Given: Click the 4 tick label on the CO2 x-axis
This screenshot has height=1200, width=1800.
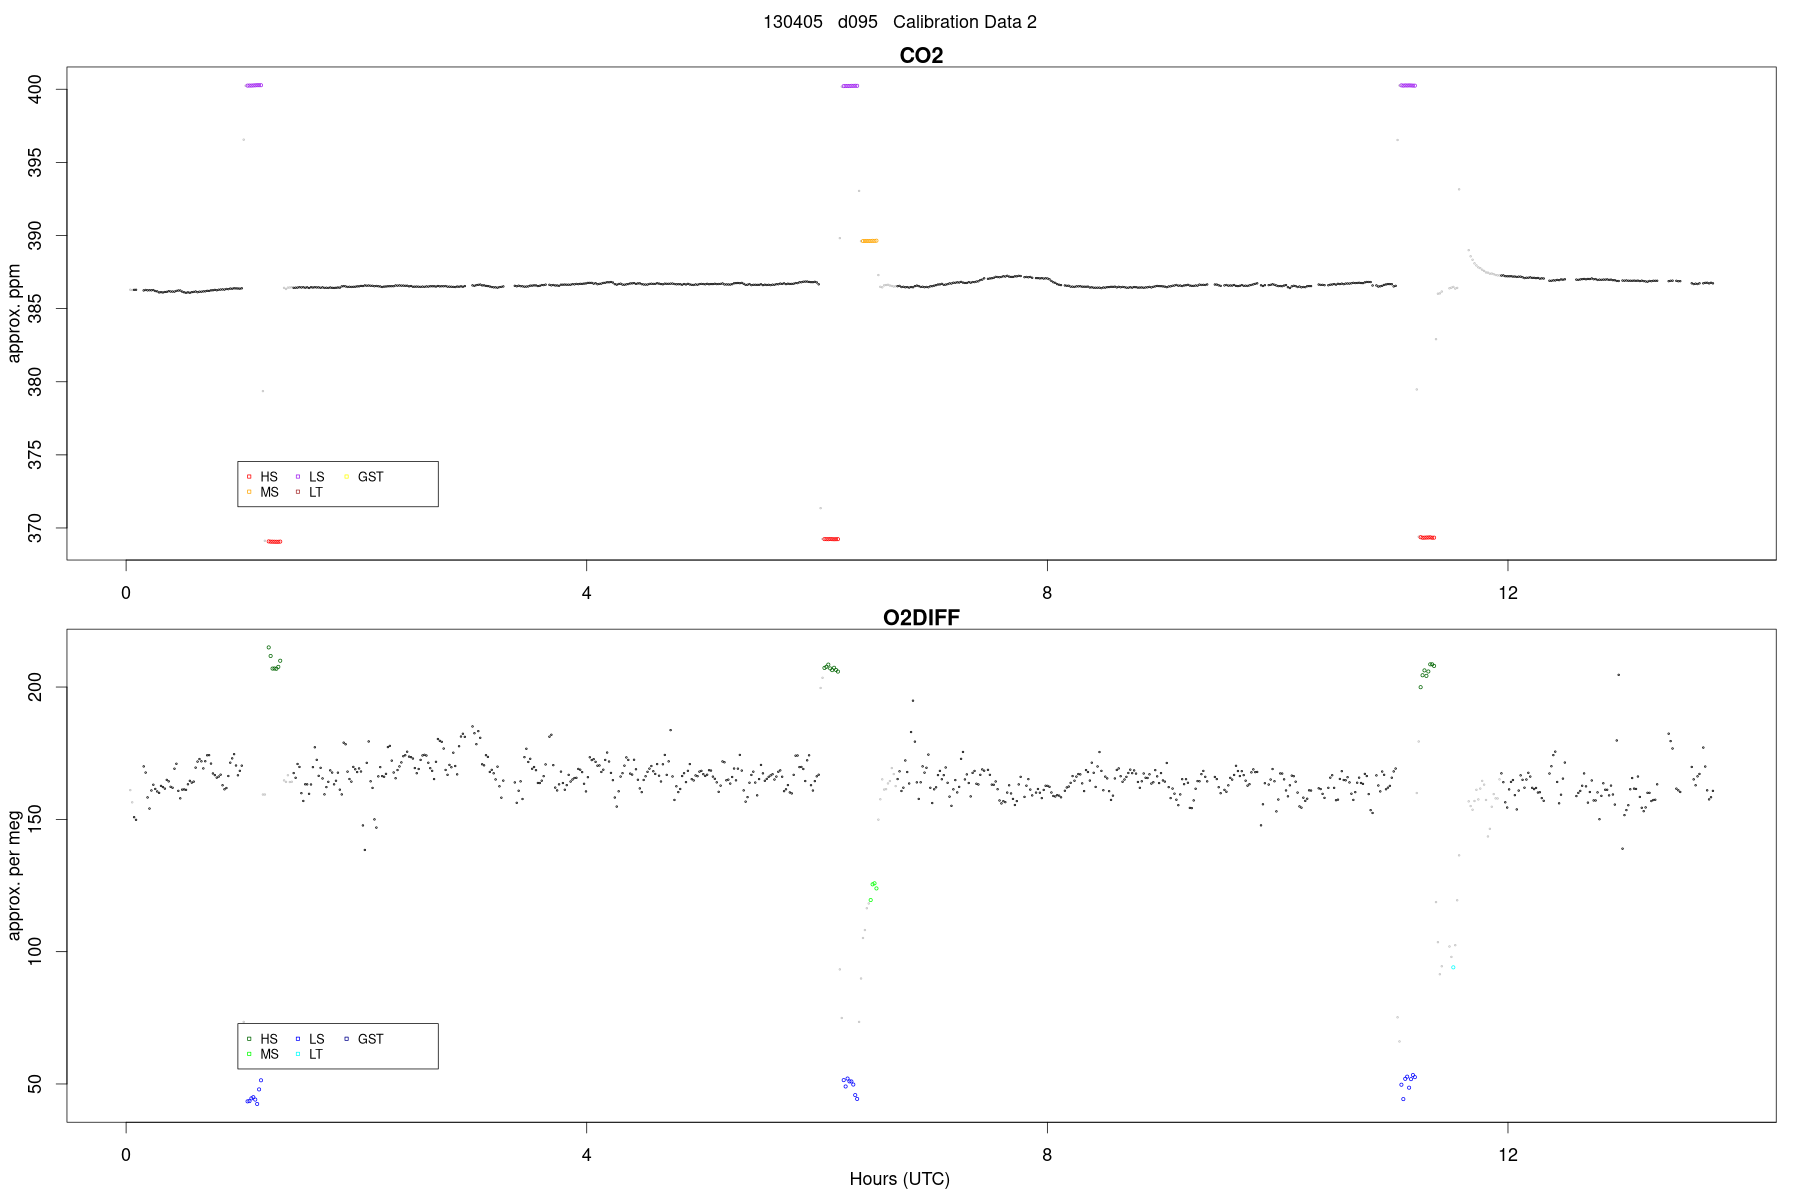Looking at the screenshot, I should pos(586,593).
